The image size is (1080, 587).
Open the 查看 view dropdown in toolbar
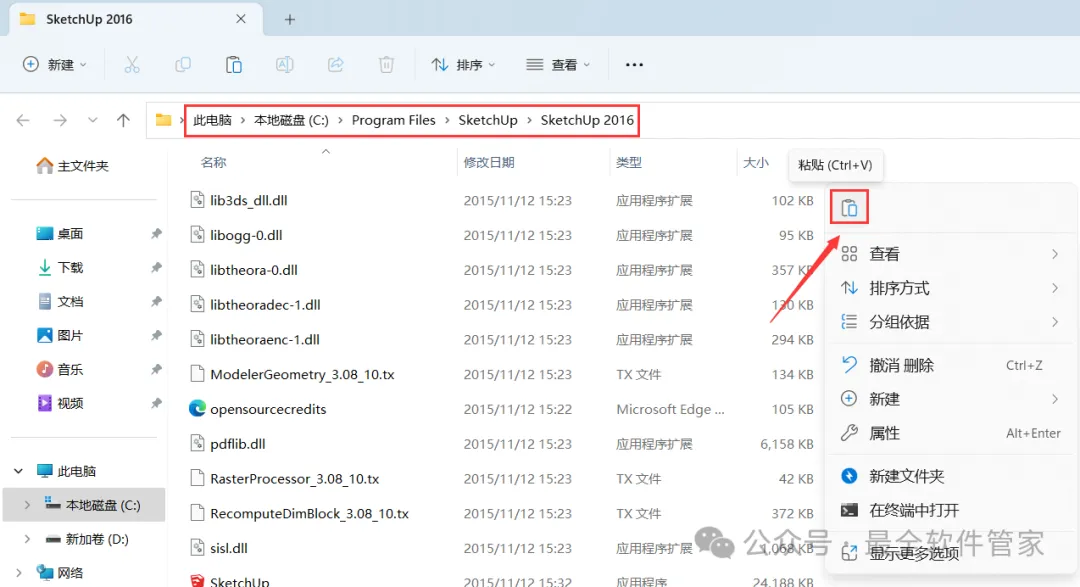(559, 65)
